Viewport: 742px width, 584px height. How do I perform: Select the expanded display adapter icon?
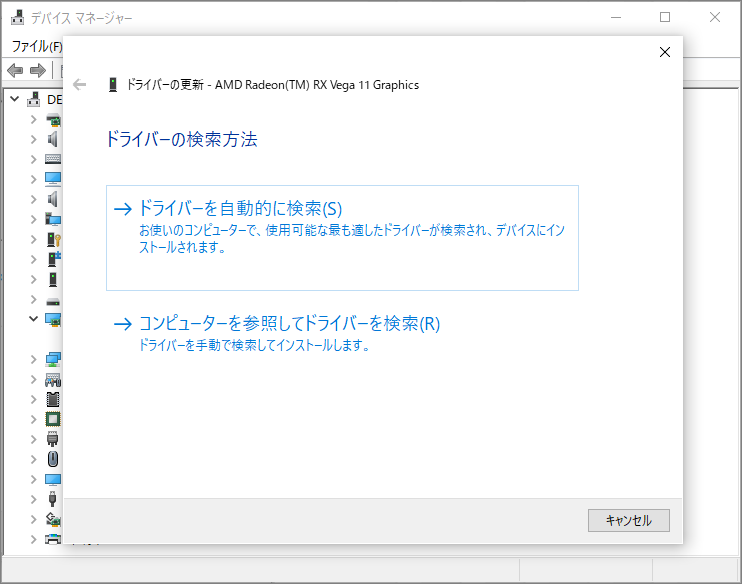point(53,319)
